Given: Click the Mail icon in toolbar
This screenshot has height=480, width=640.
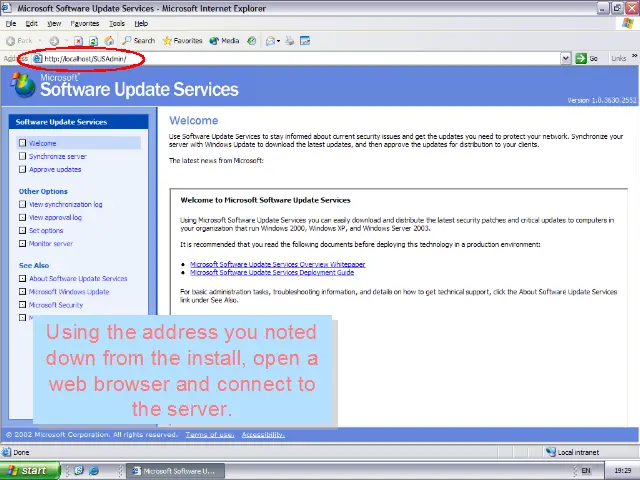Looking at the screenshot, I should 270,41.
